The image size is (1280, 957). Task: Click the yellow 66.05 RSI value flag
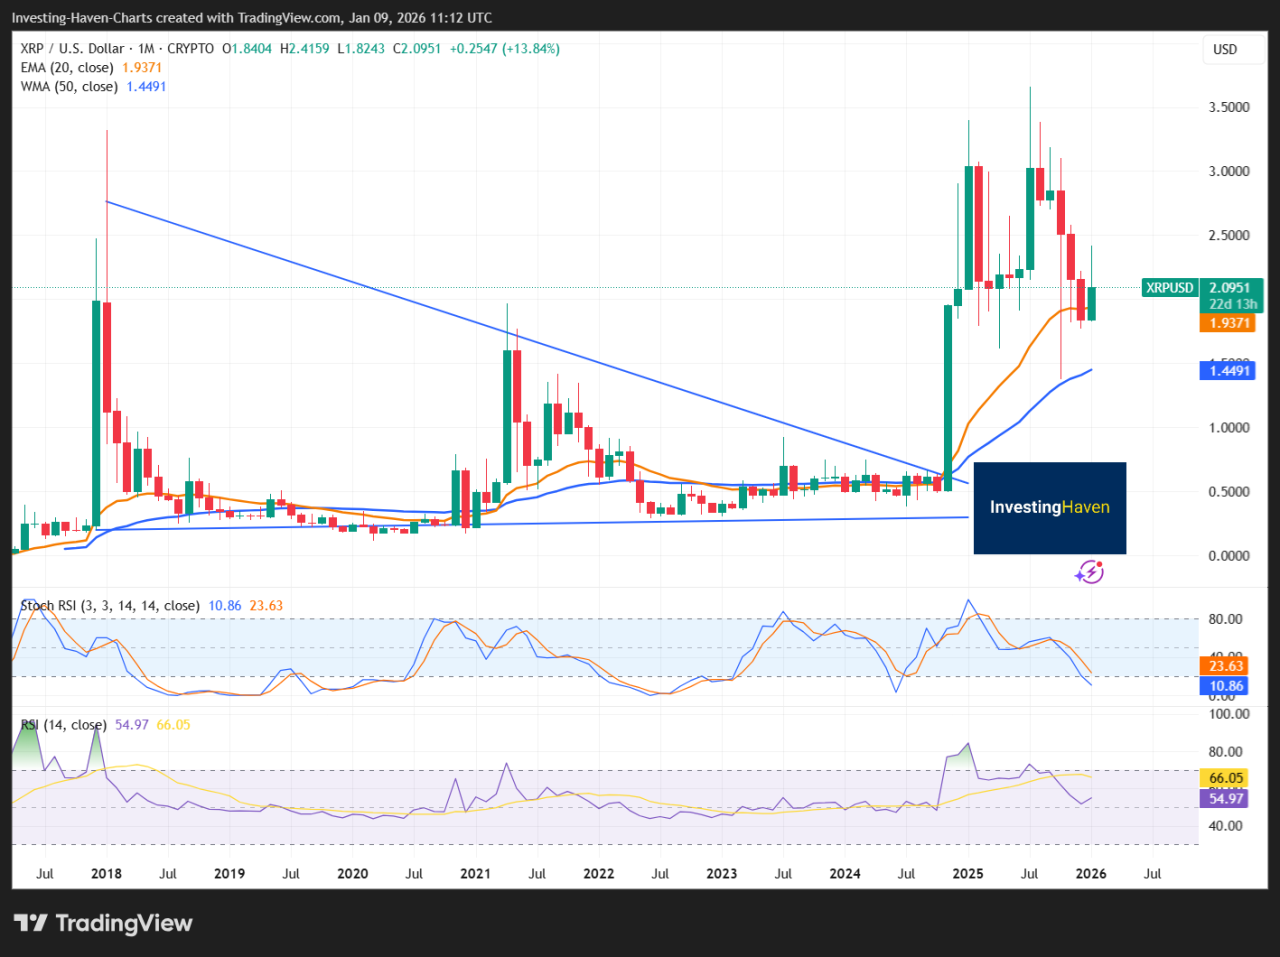coord(1223,776)
